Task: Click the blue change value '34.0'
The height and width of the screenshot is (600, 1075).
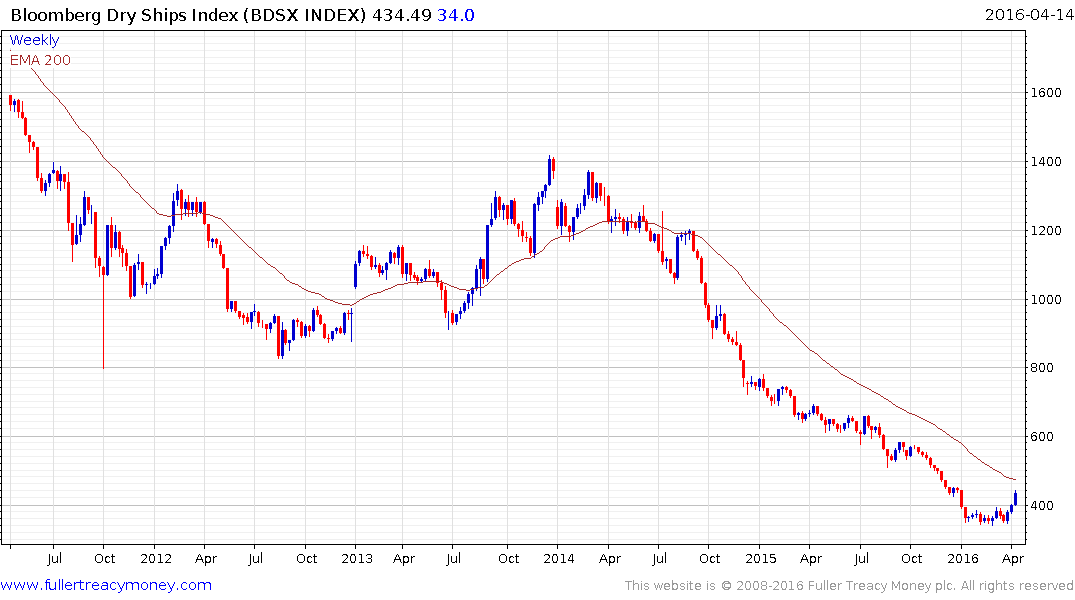Action: tap(456, 15)
